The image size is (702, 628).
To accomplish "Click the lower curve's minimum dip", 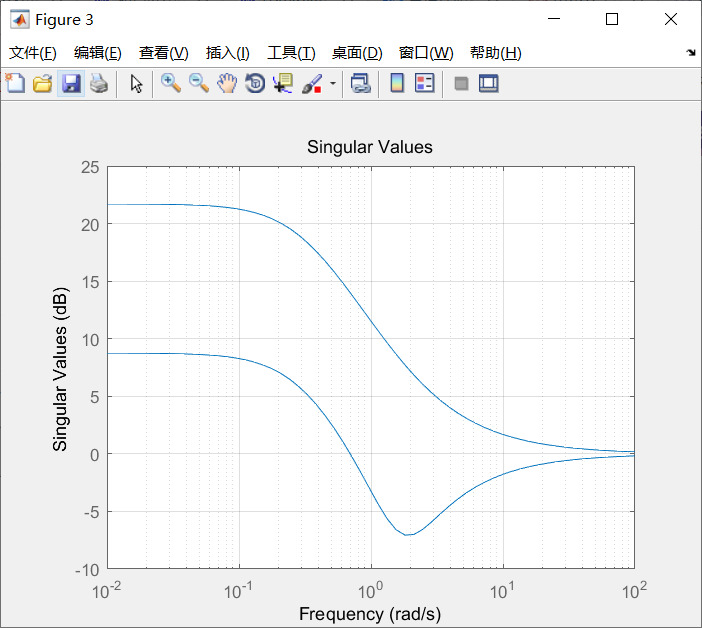I will [x=407, y=534].
